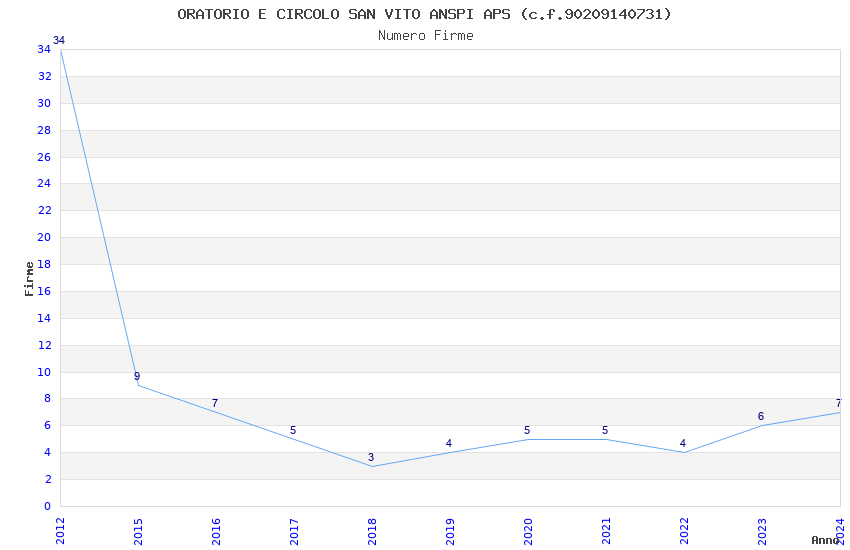The height and width of the screenshot is (550, 850).
Task: Click the Firme y-axis title
Action: pos(29,279)
